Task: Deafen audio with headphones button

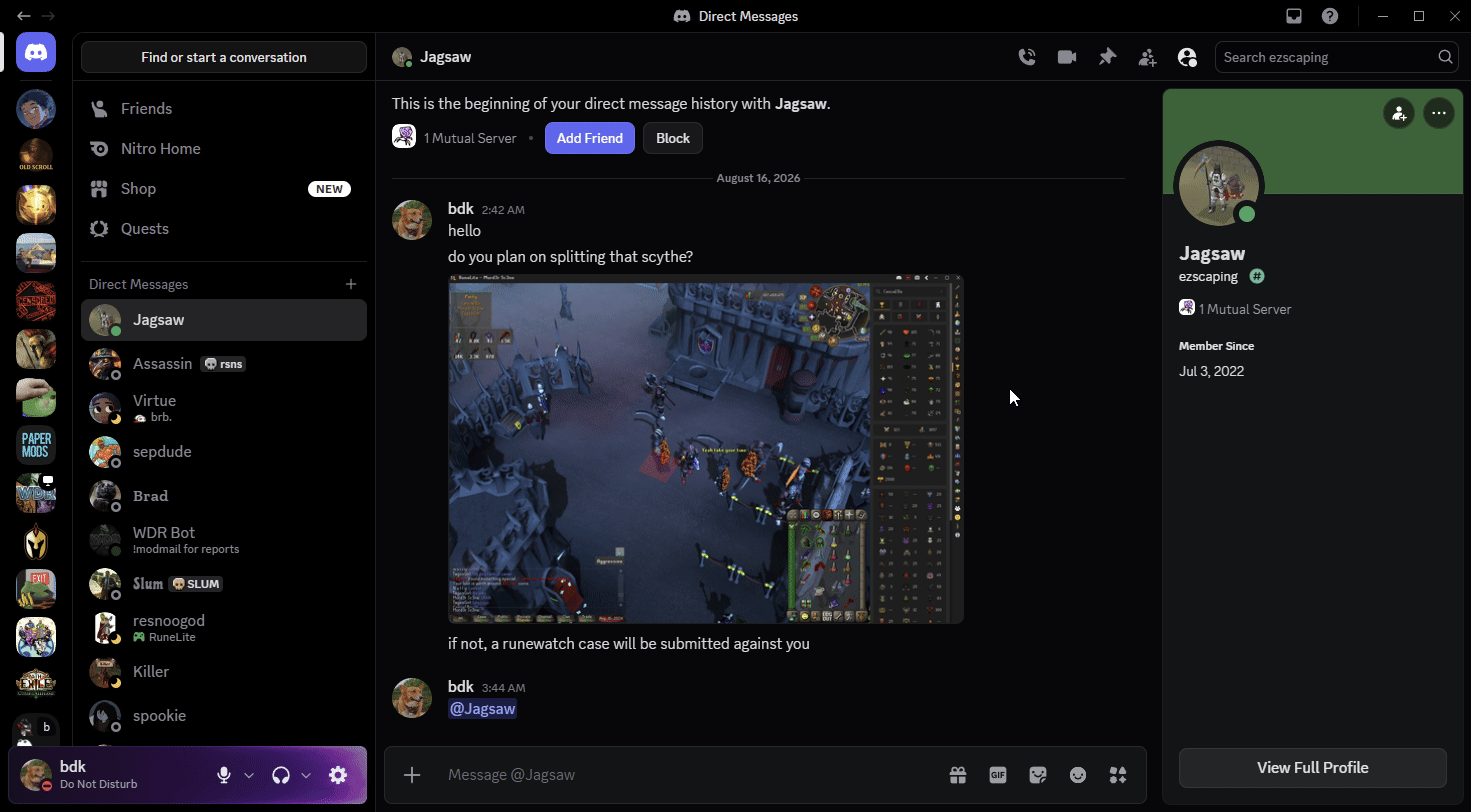Action: [281, 775]
